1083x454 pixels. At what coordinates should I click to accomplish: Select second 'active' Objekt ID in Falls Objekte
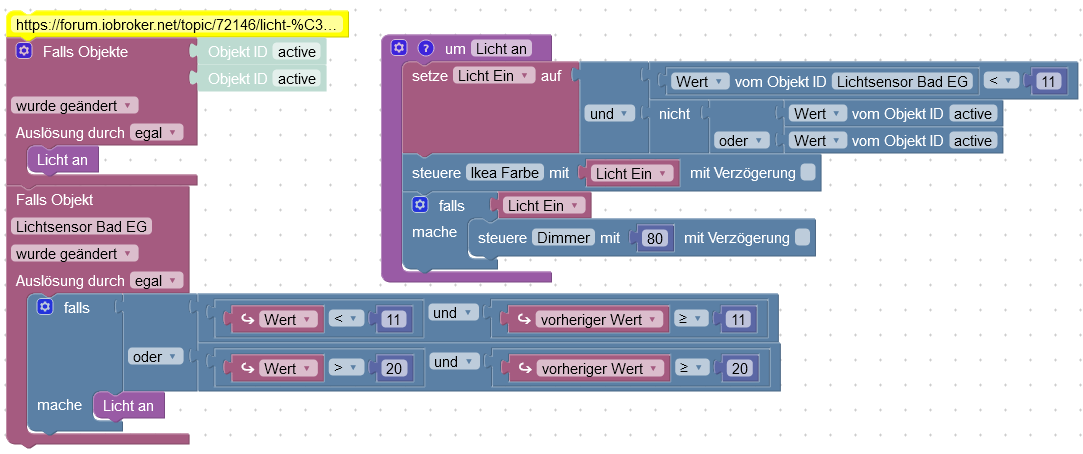297,79
